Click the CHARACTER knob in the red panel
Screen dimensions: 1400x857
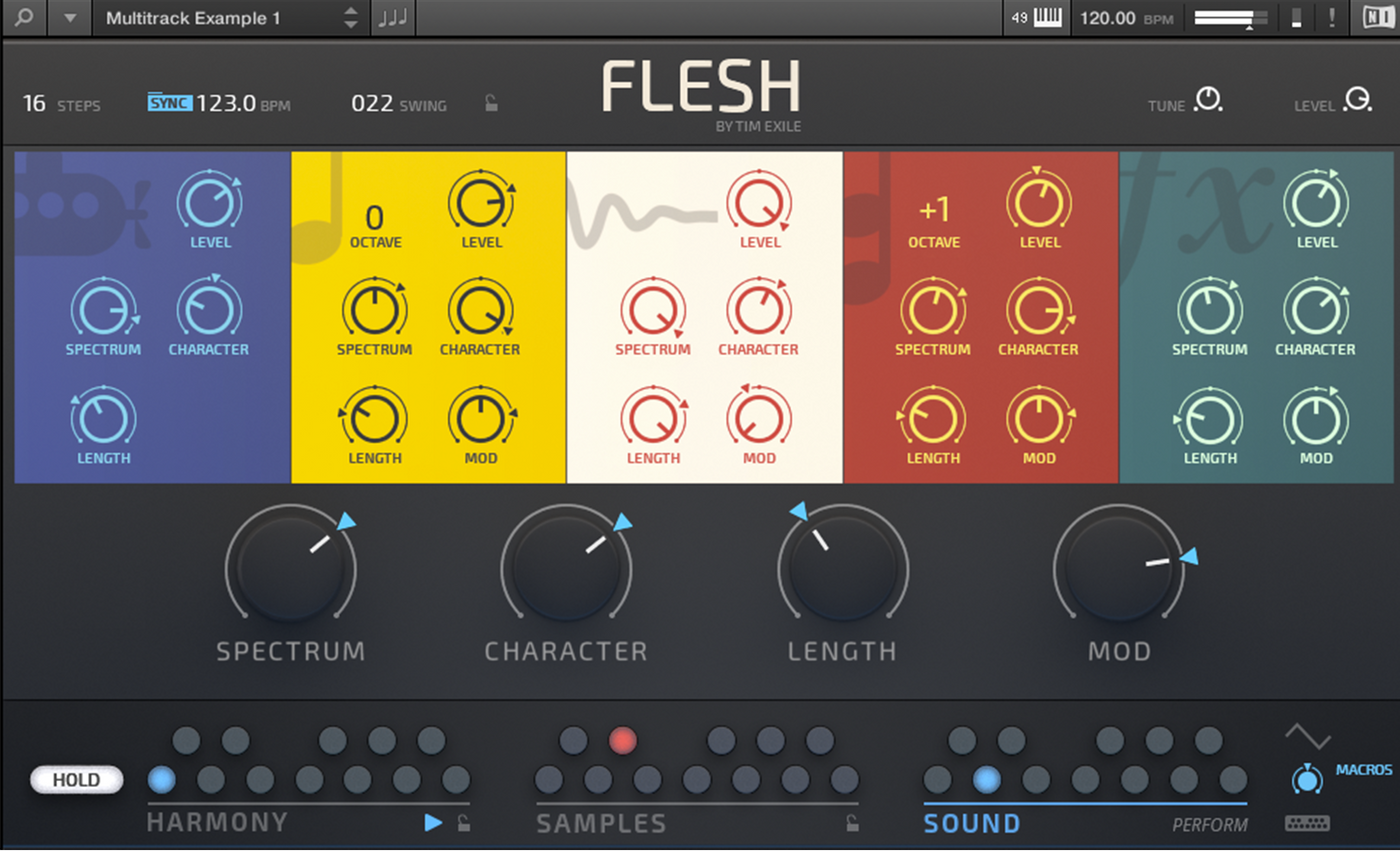coord(1039,310)
